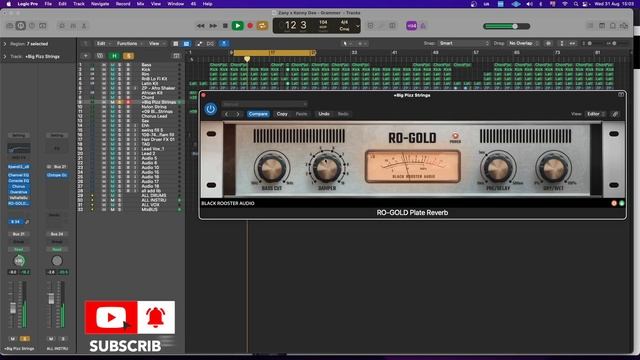Open the Mix menu
640x360 pixels.
[140, 4]
